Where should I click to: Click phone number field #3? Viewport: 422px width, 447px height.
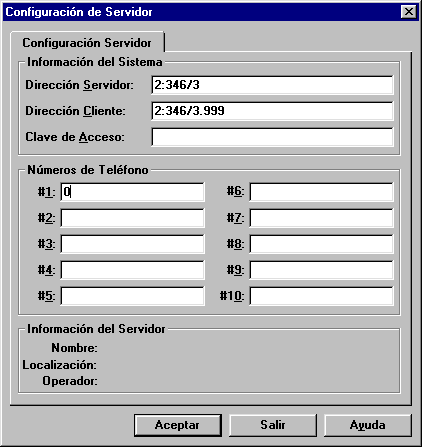[132, 244]
